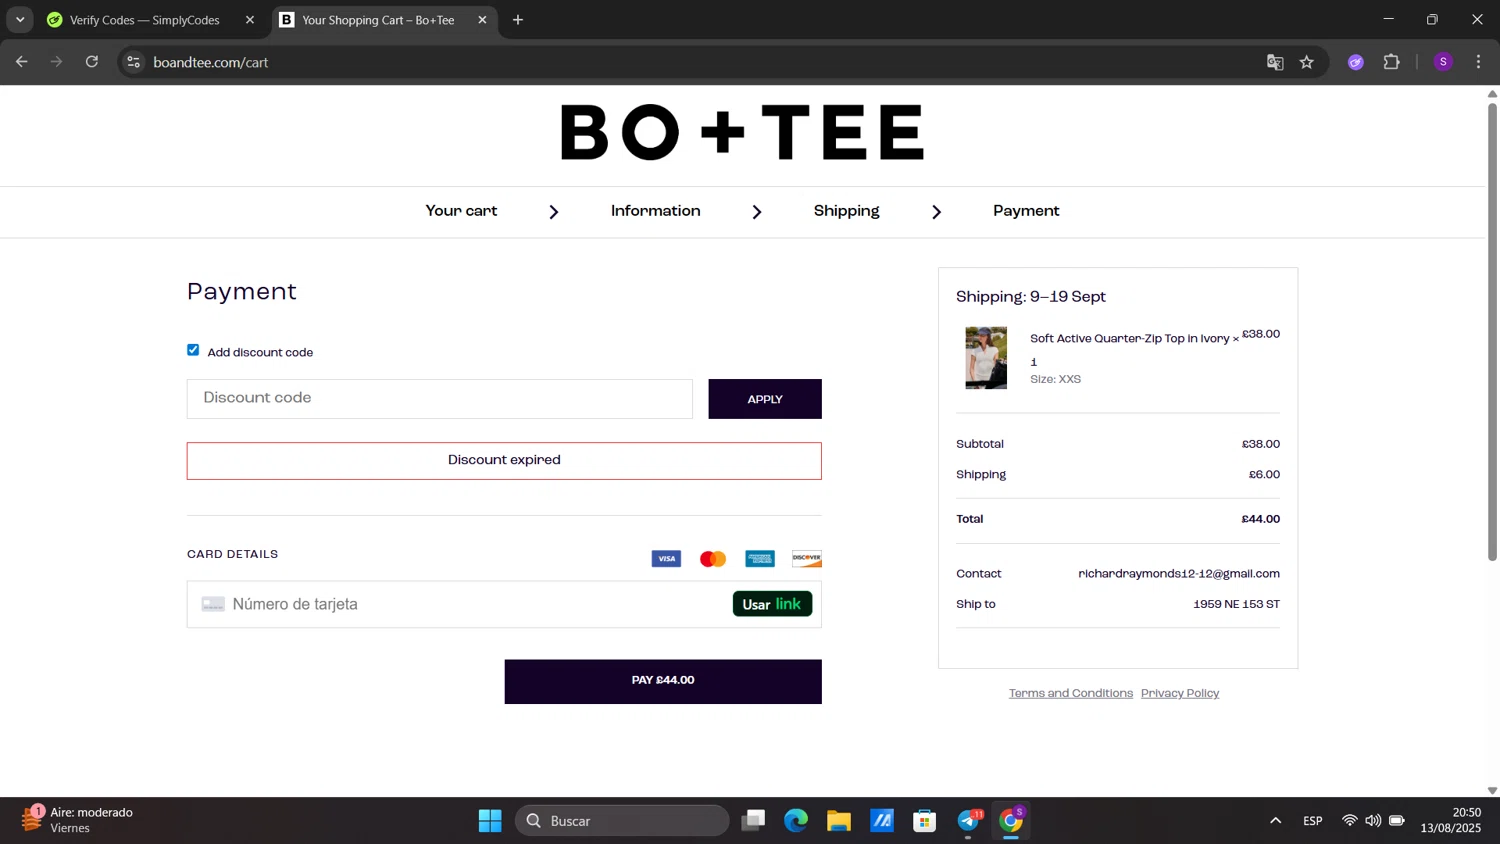The image size is (1500, 844).
Task: Show hidden system tray icons
Action: pos(1275,821)
